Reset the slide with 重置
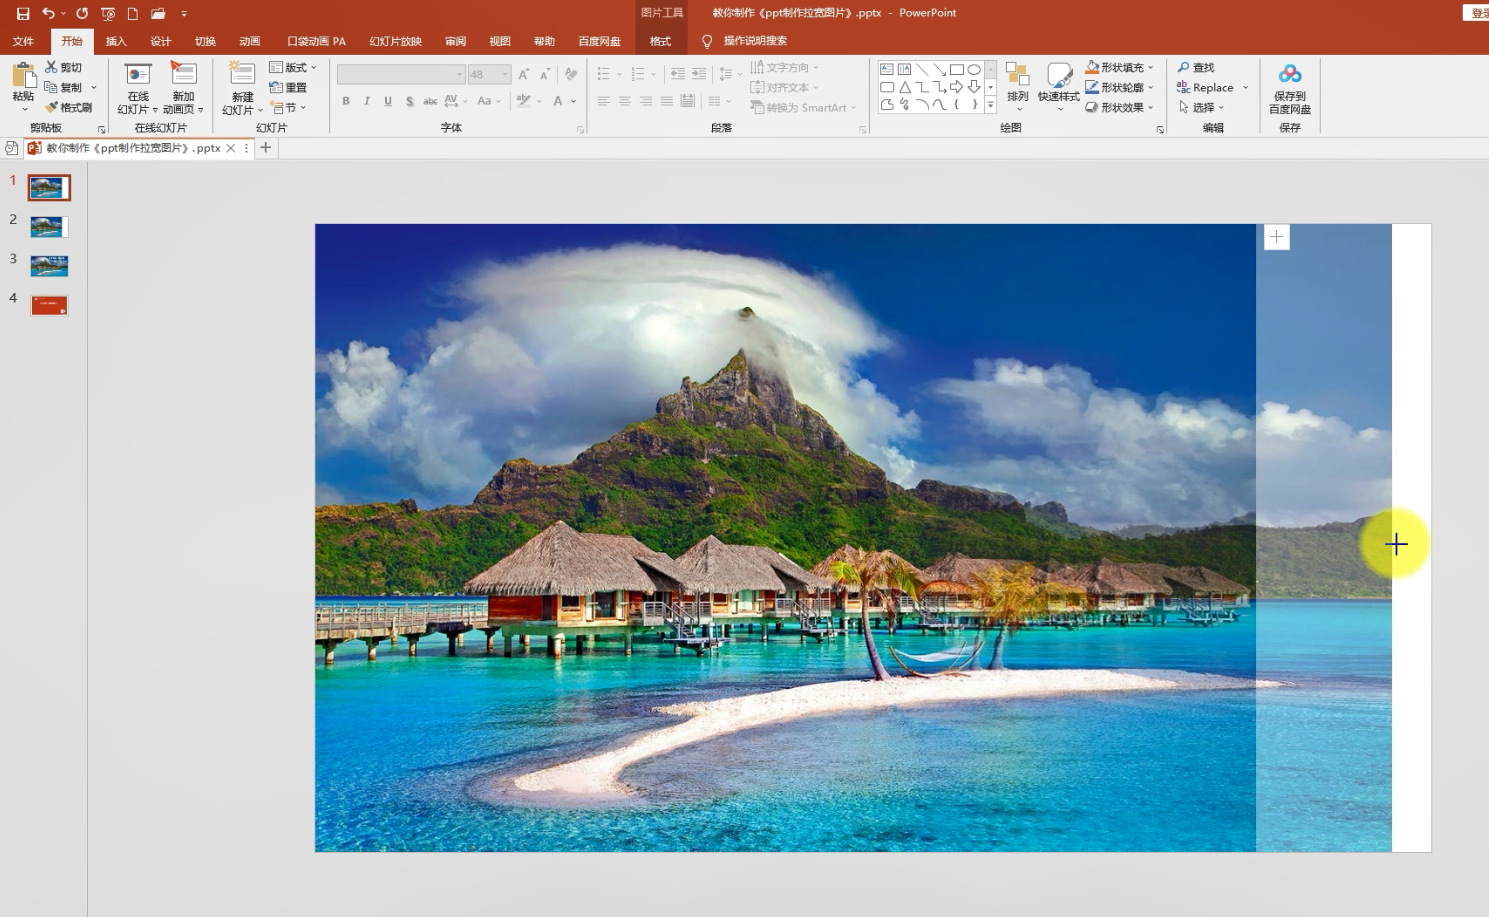This screenshot has height=917, width=1489. pyautogui.click(x=288, y=87)
